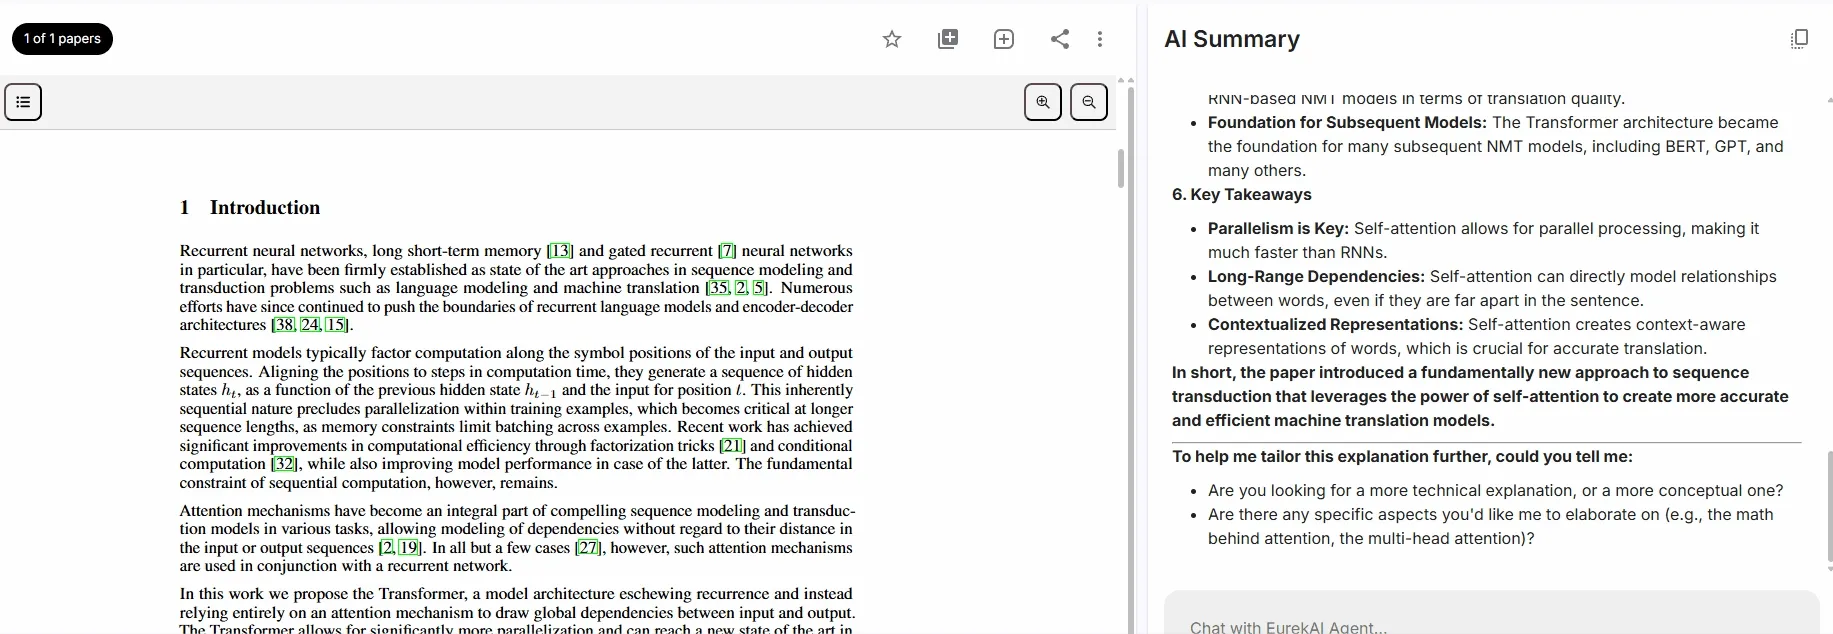This screenshot has width=1833, height=634.
Task: Open citation [7] for gated recurrent networks
Action: coord(727,251)
